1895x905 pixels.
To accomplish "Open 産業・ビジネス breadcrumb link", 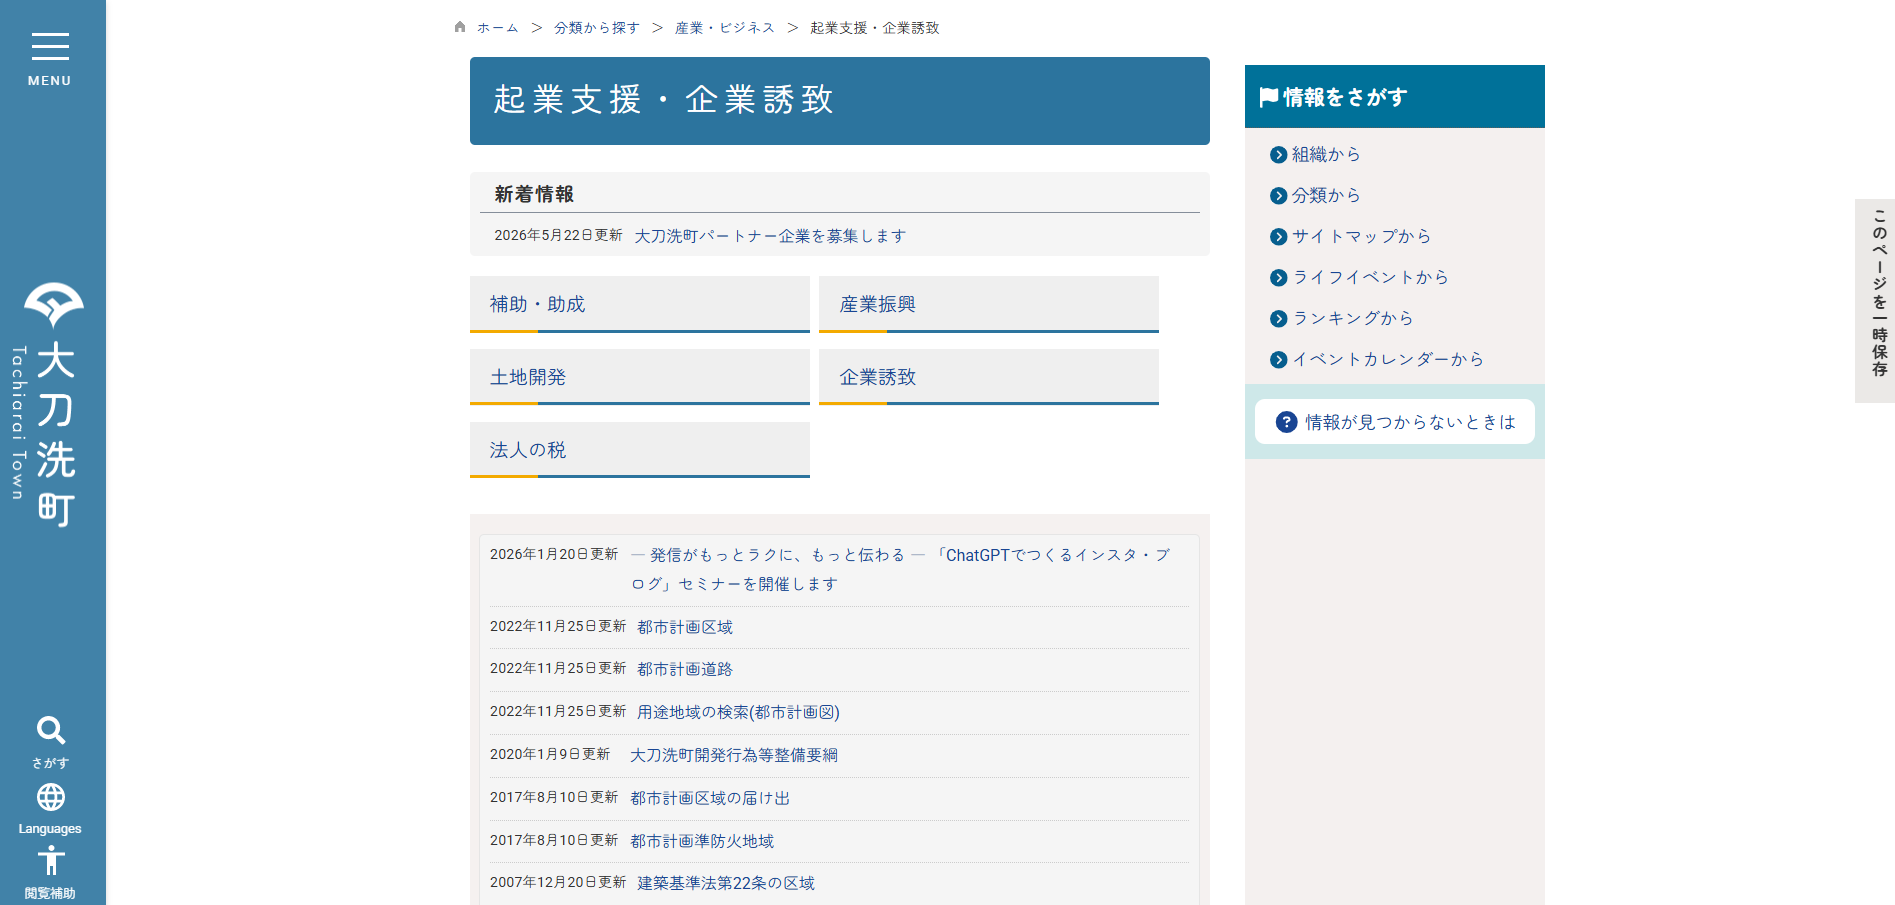I will pyautogui.click(x=725, y=28).
